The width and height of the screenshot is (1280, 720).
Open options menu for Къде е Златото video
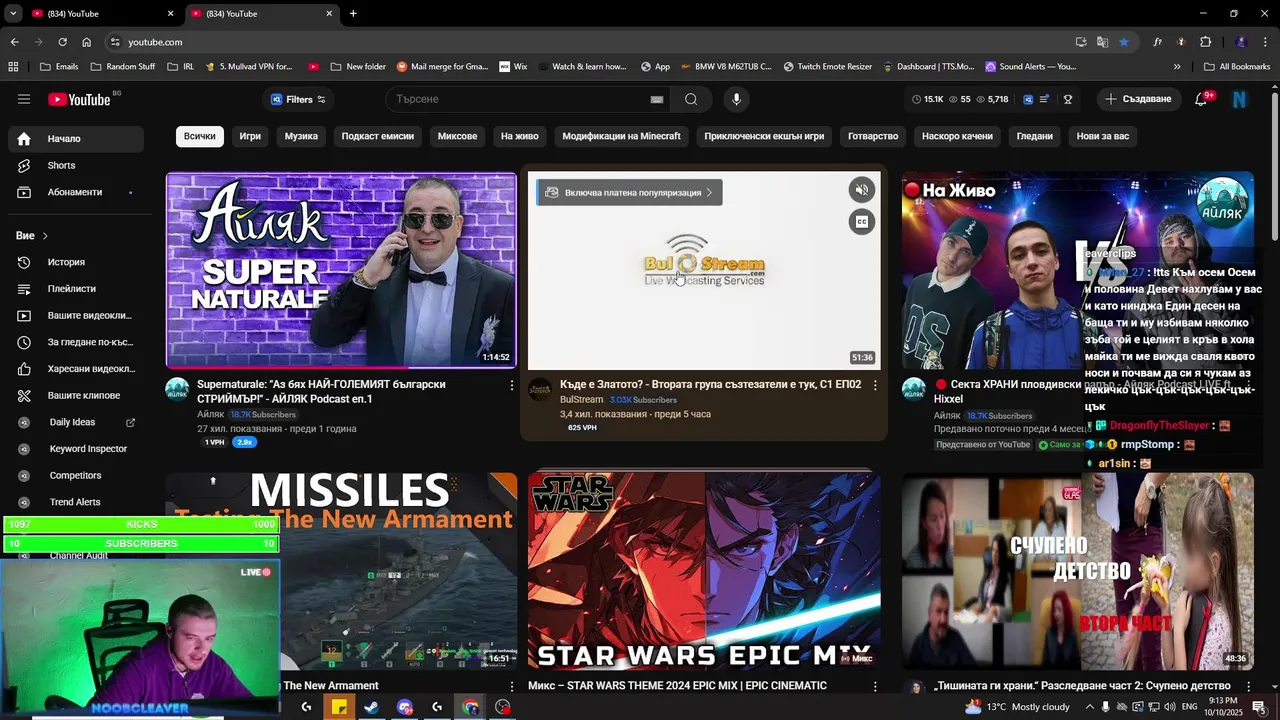875,385
